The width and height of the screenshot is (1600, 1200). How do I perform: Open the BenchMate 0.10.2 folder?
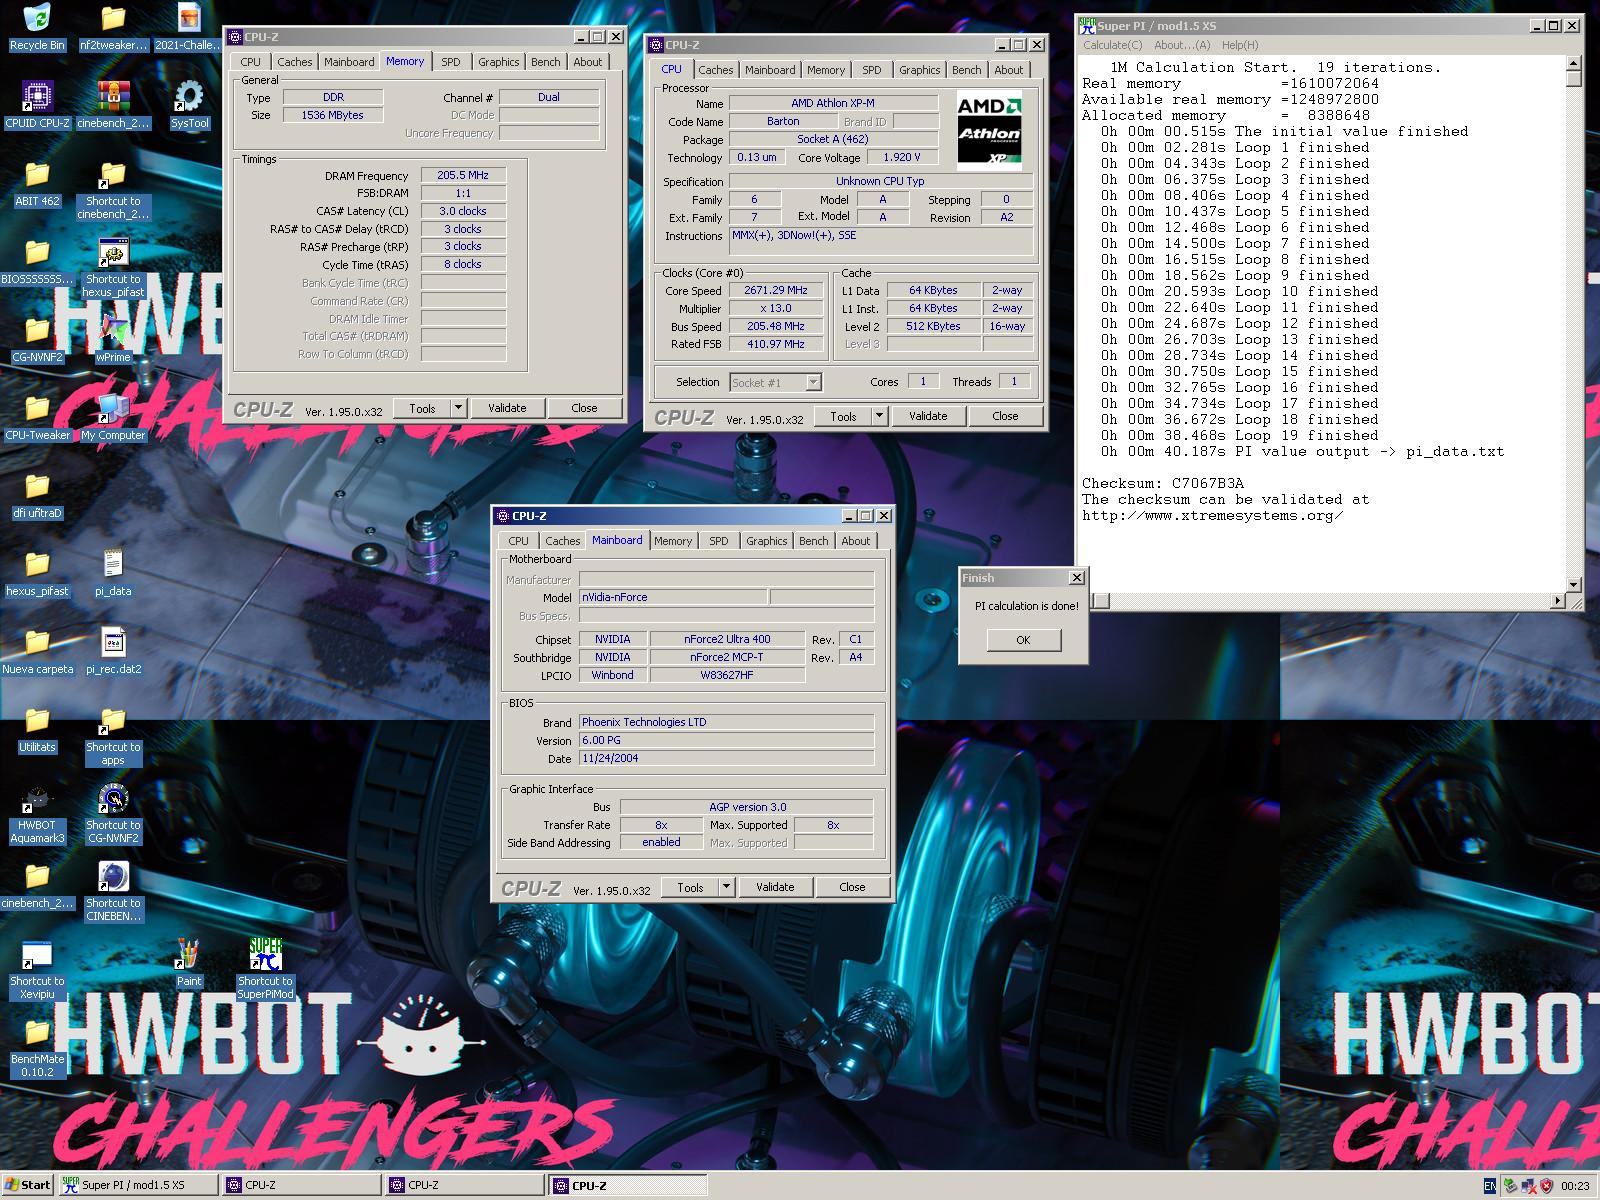[37, 1048]
